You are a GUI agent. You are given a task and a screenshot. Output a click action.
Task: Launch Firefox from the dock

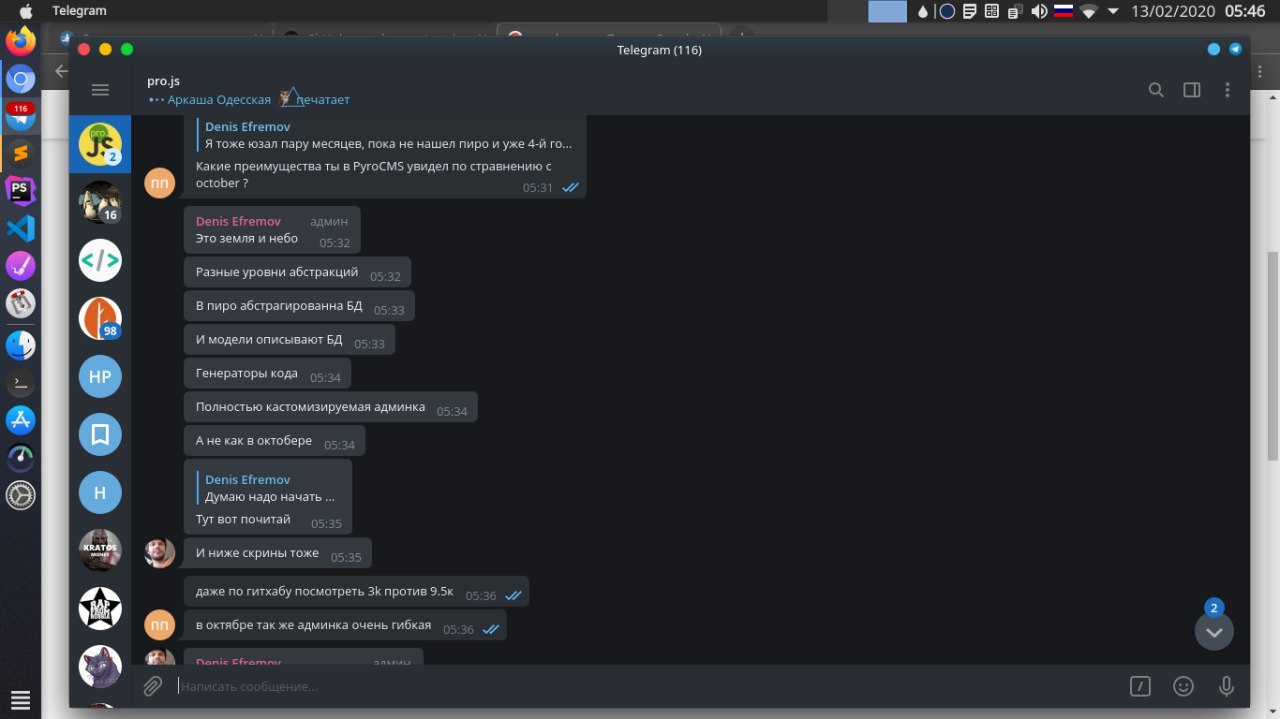point(20,42)
